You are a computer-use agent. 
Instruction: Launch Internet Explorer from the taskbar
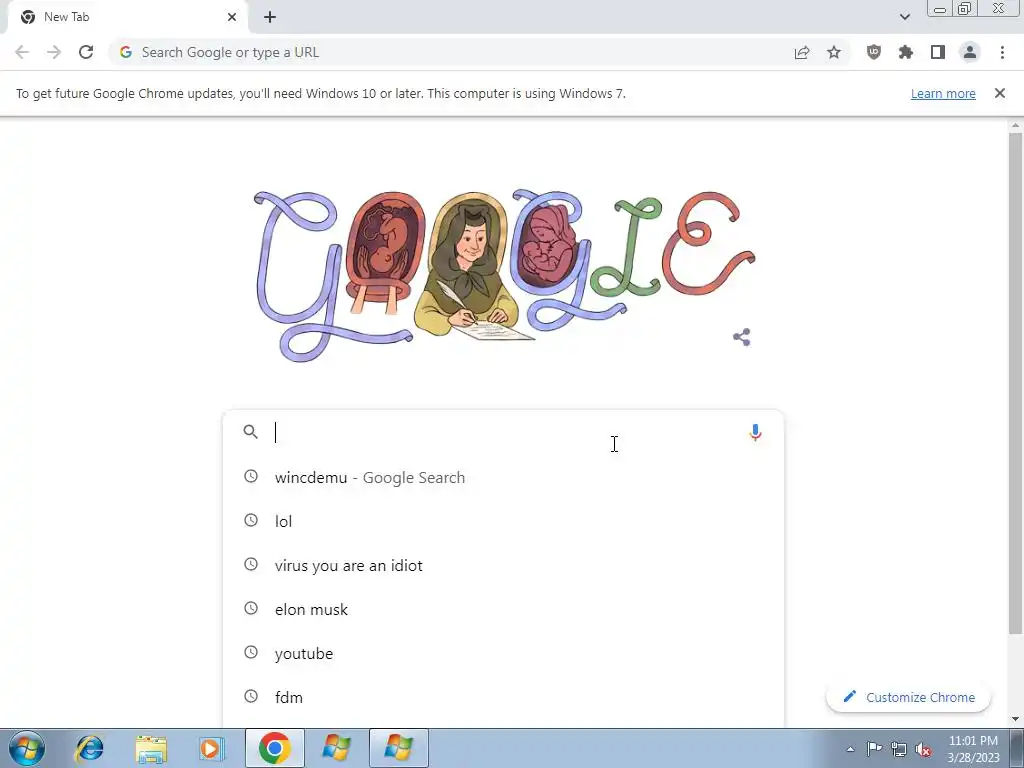coord(89,748)
